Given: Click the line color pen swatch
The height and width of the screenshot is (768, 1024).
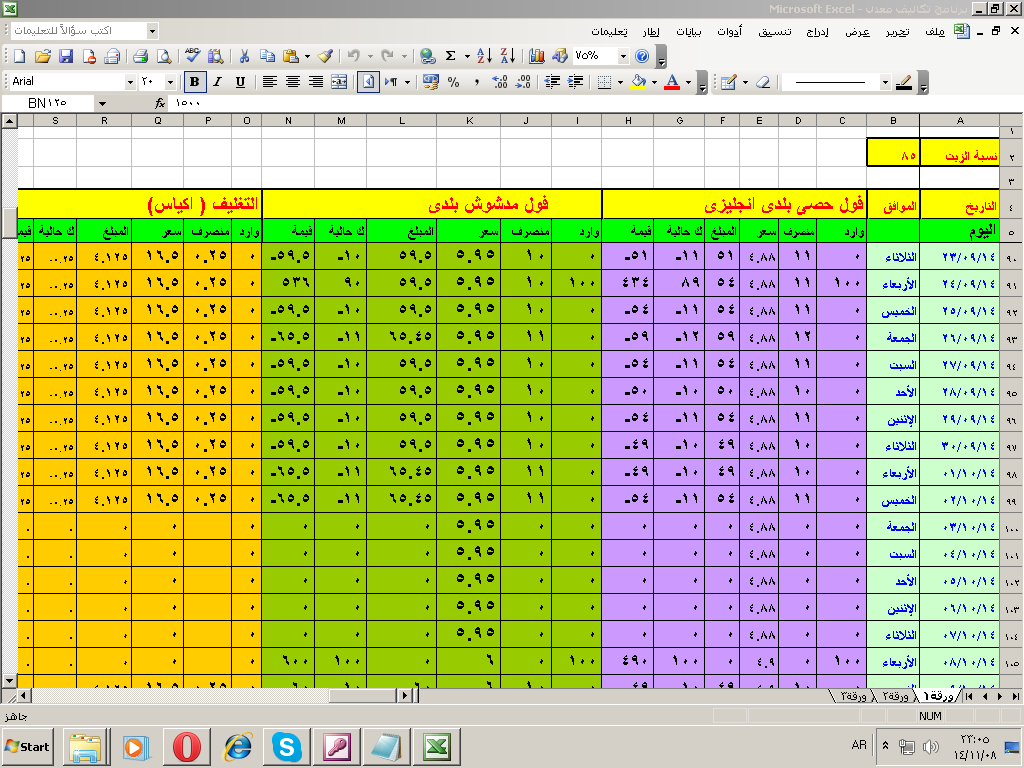Looking at the screenshot, I should tap(904, 82).
